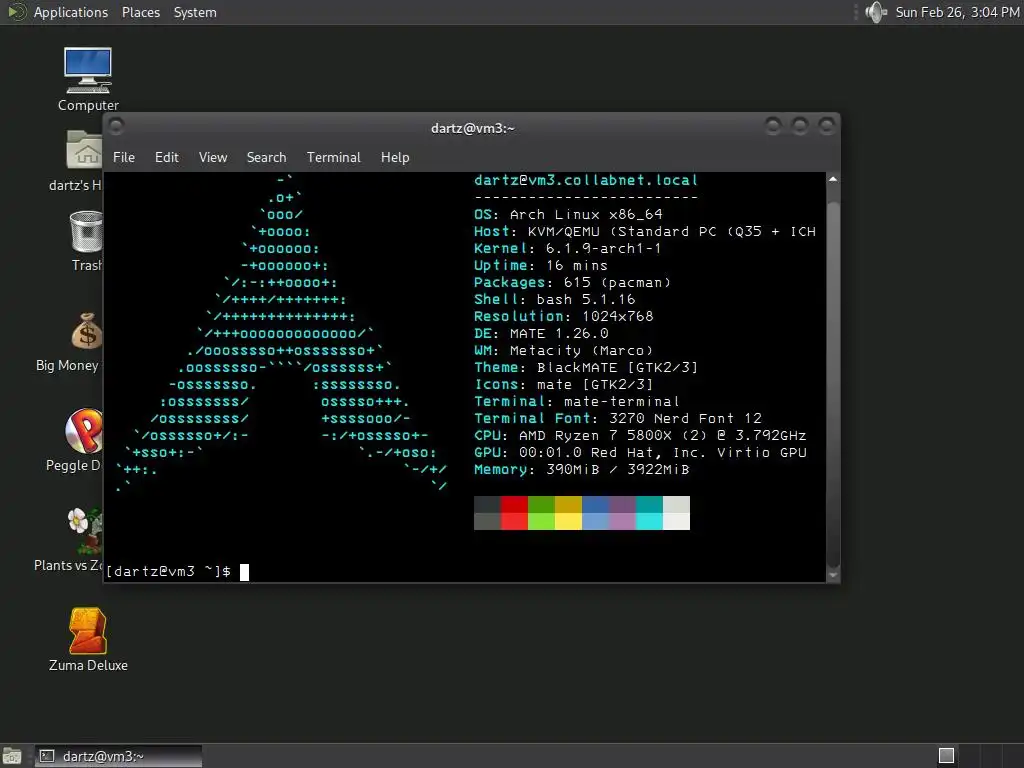
Task: Click the MATE logo icon beside Applications
Action: click(x=16, y=12)
